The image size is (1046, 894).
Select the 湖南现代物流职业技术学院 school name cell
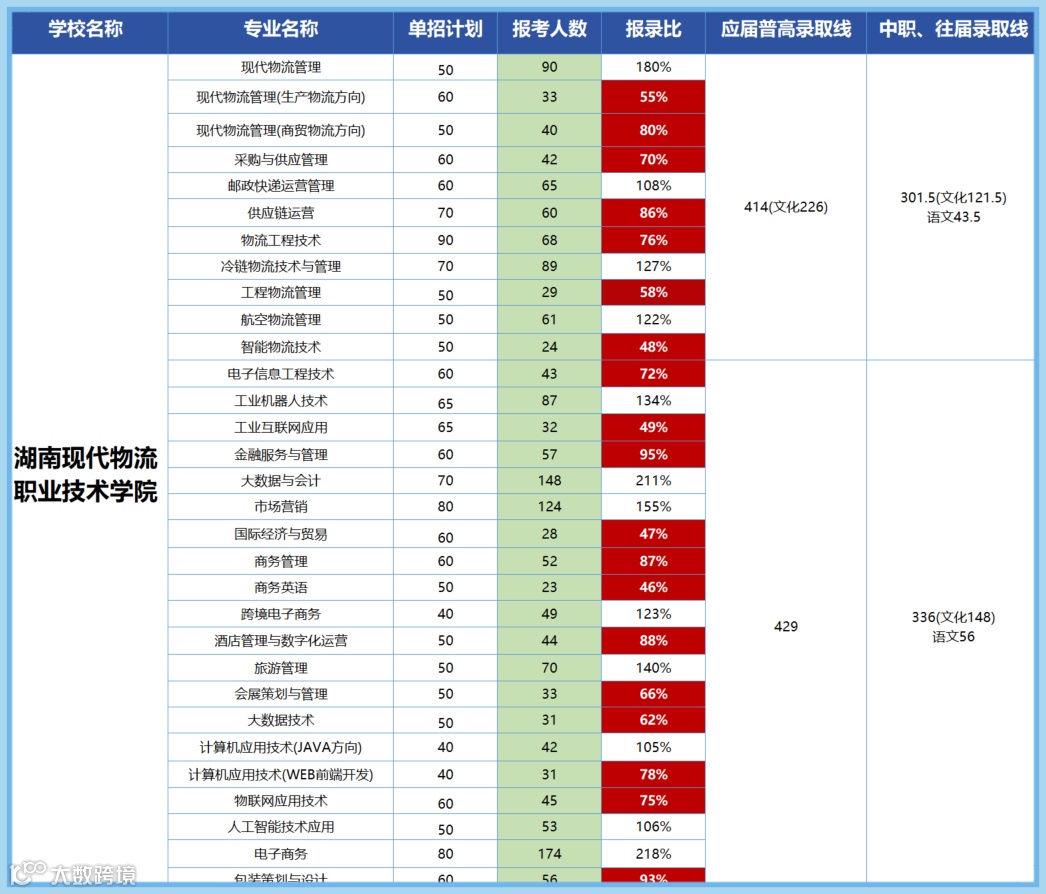coord(89,470)
